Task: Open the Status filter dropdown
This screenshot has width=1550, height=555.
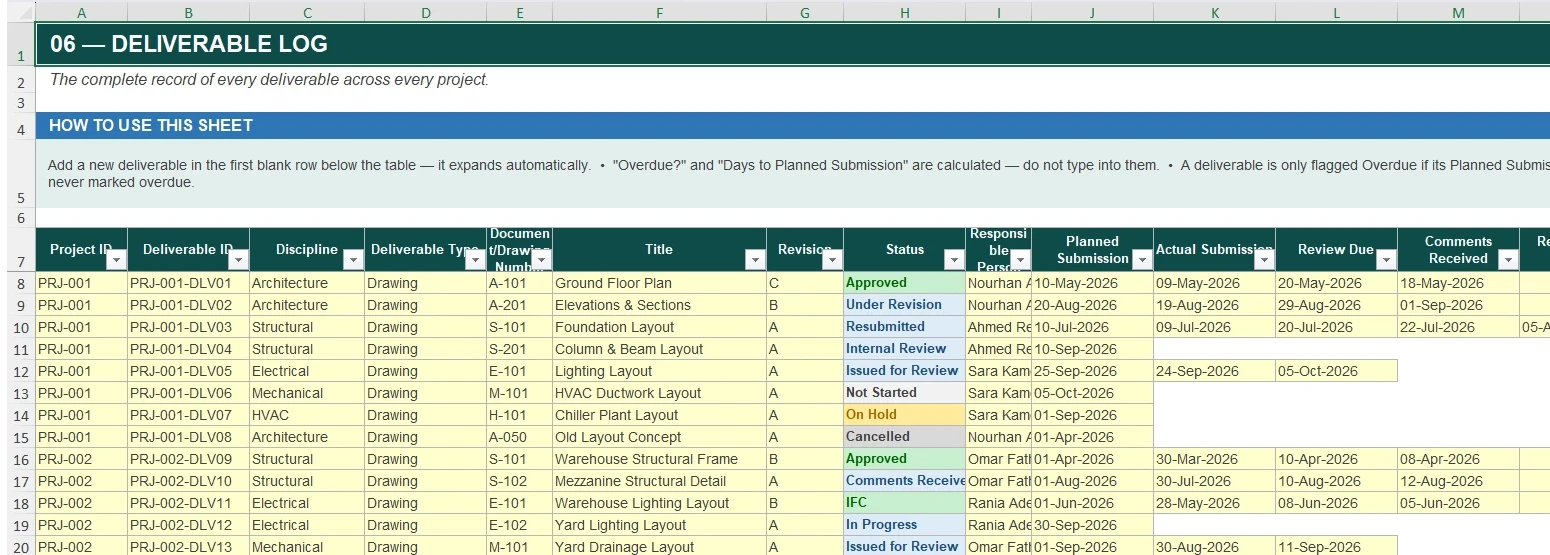Action: (x=954, y=260)
